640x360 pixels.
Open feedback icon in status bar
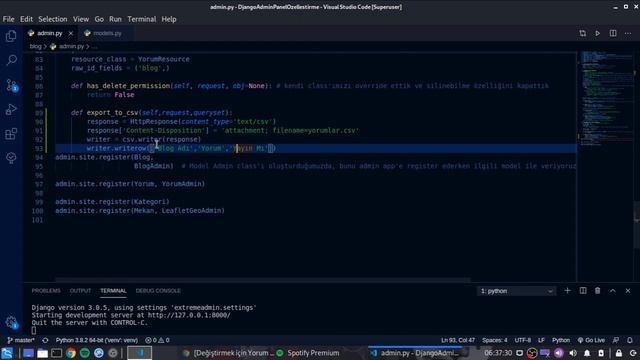point(616,340)
